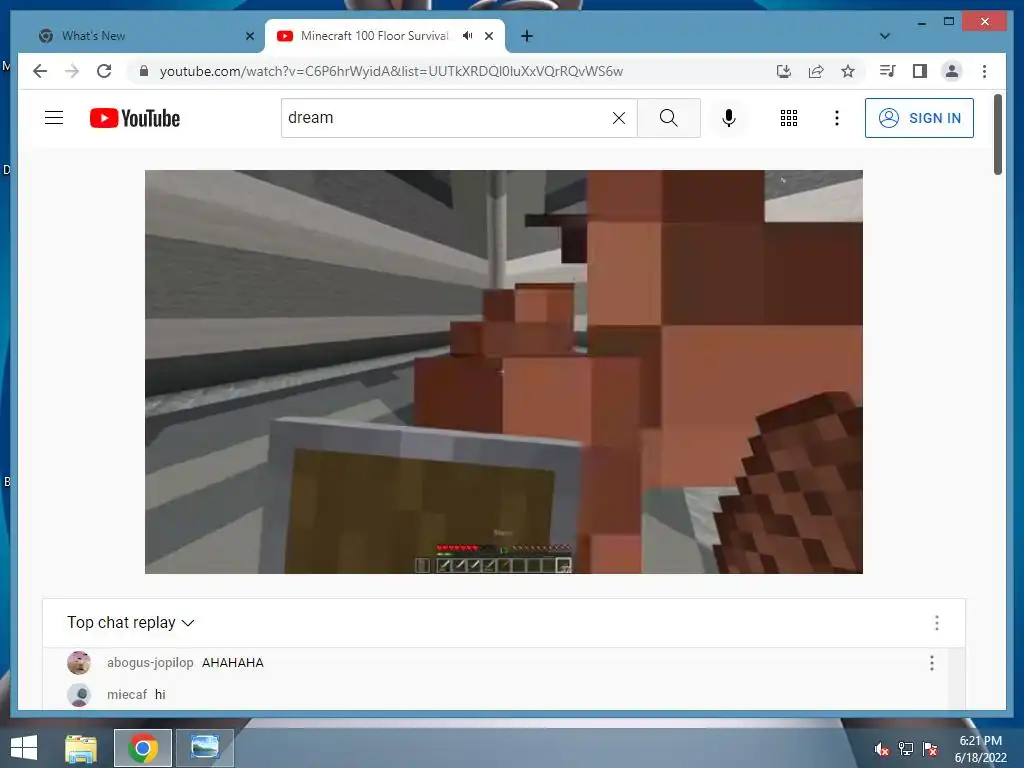Screen dimensions: 1024x768
Task: Open the Windows Start menu
Action: coord(24,748)
